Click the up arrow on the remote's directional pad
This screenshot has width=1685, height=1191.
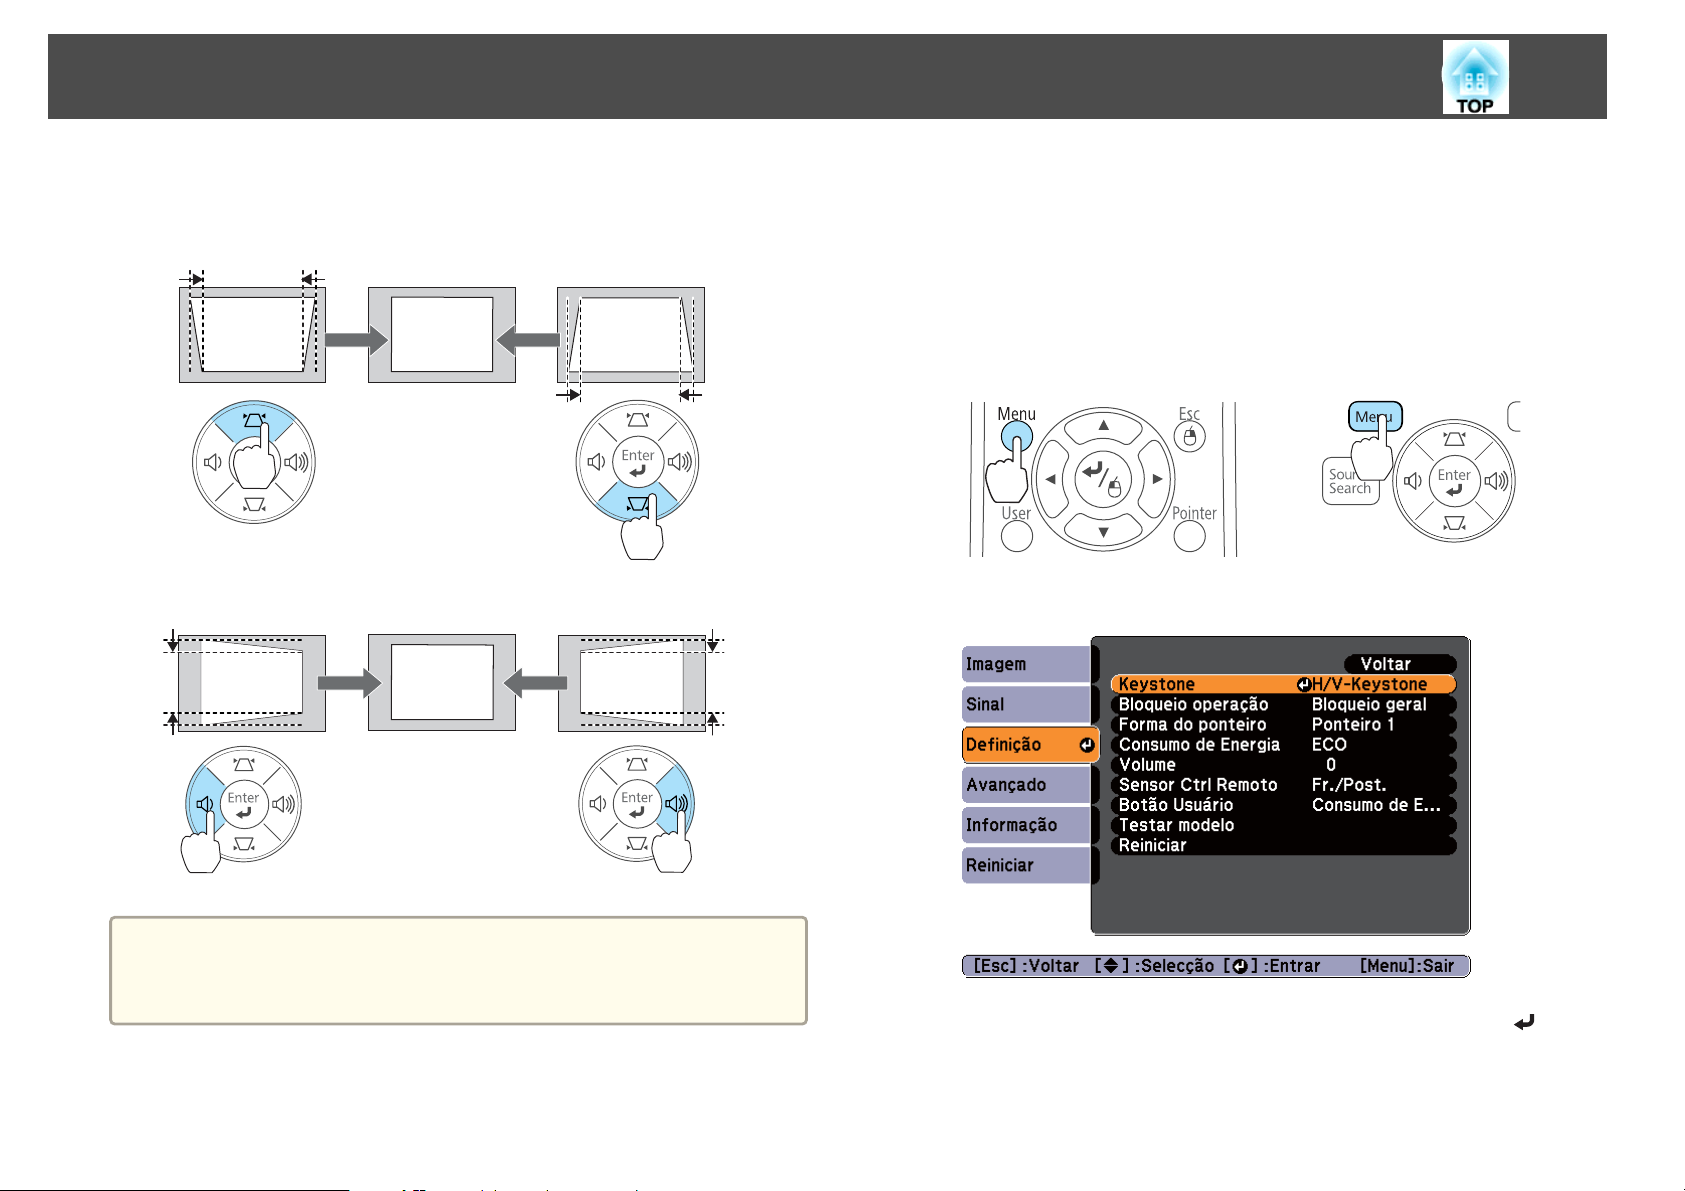1104,426
